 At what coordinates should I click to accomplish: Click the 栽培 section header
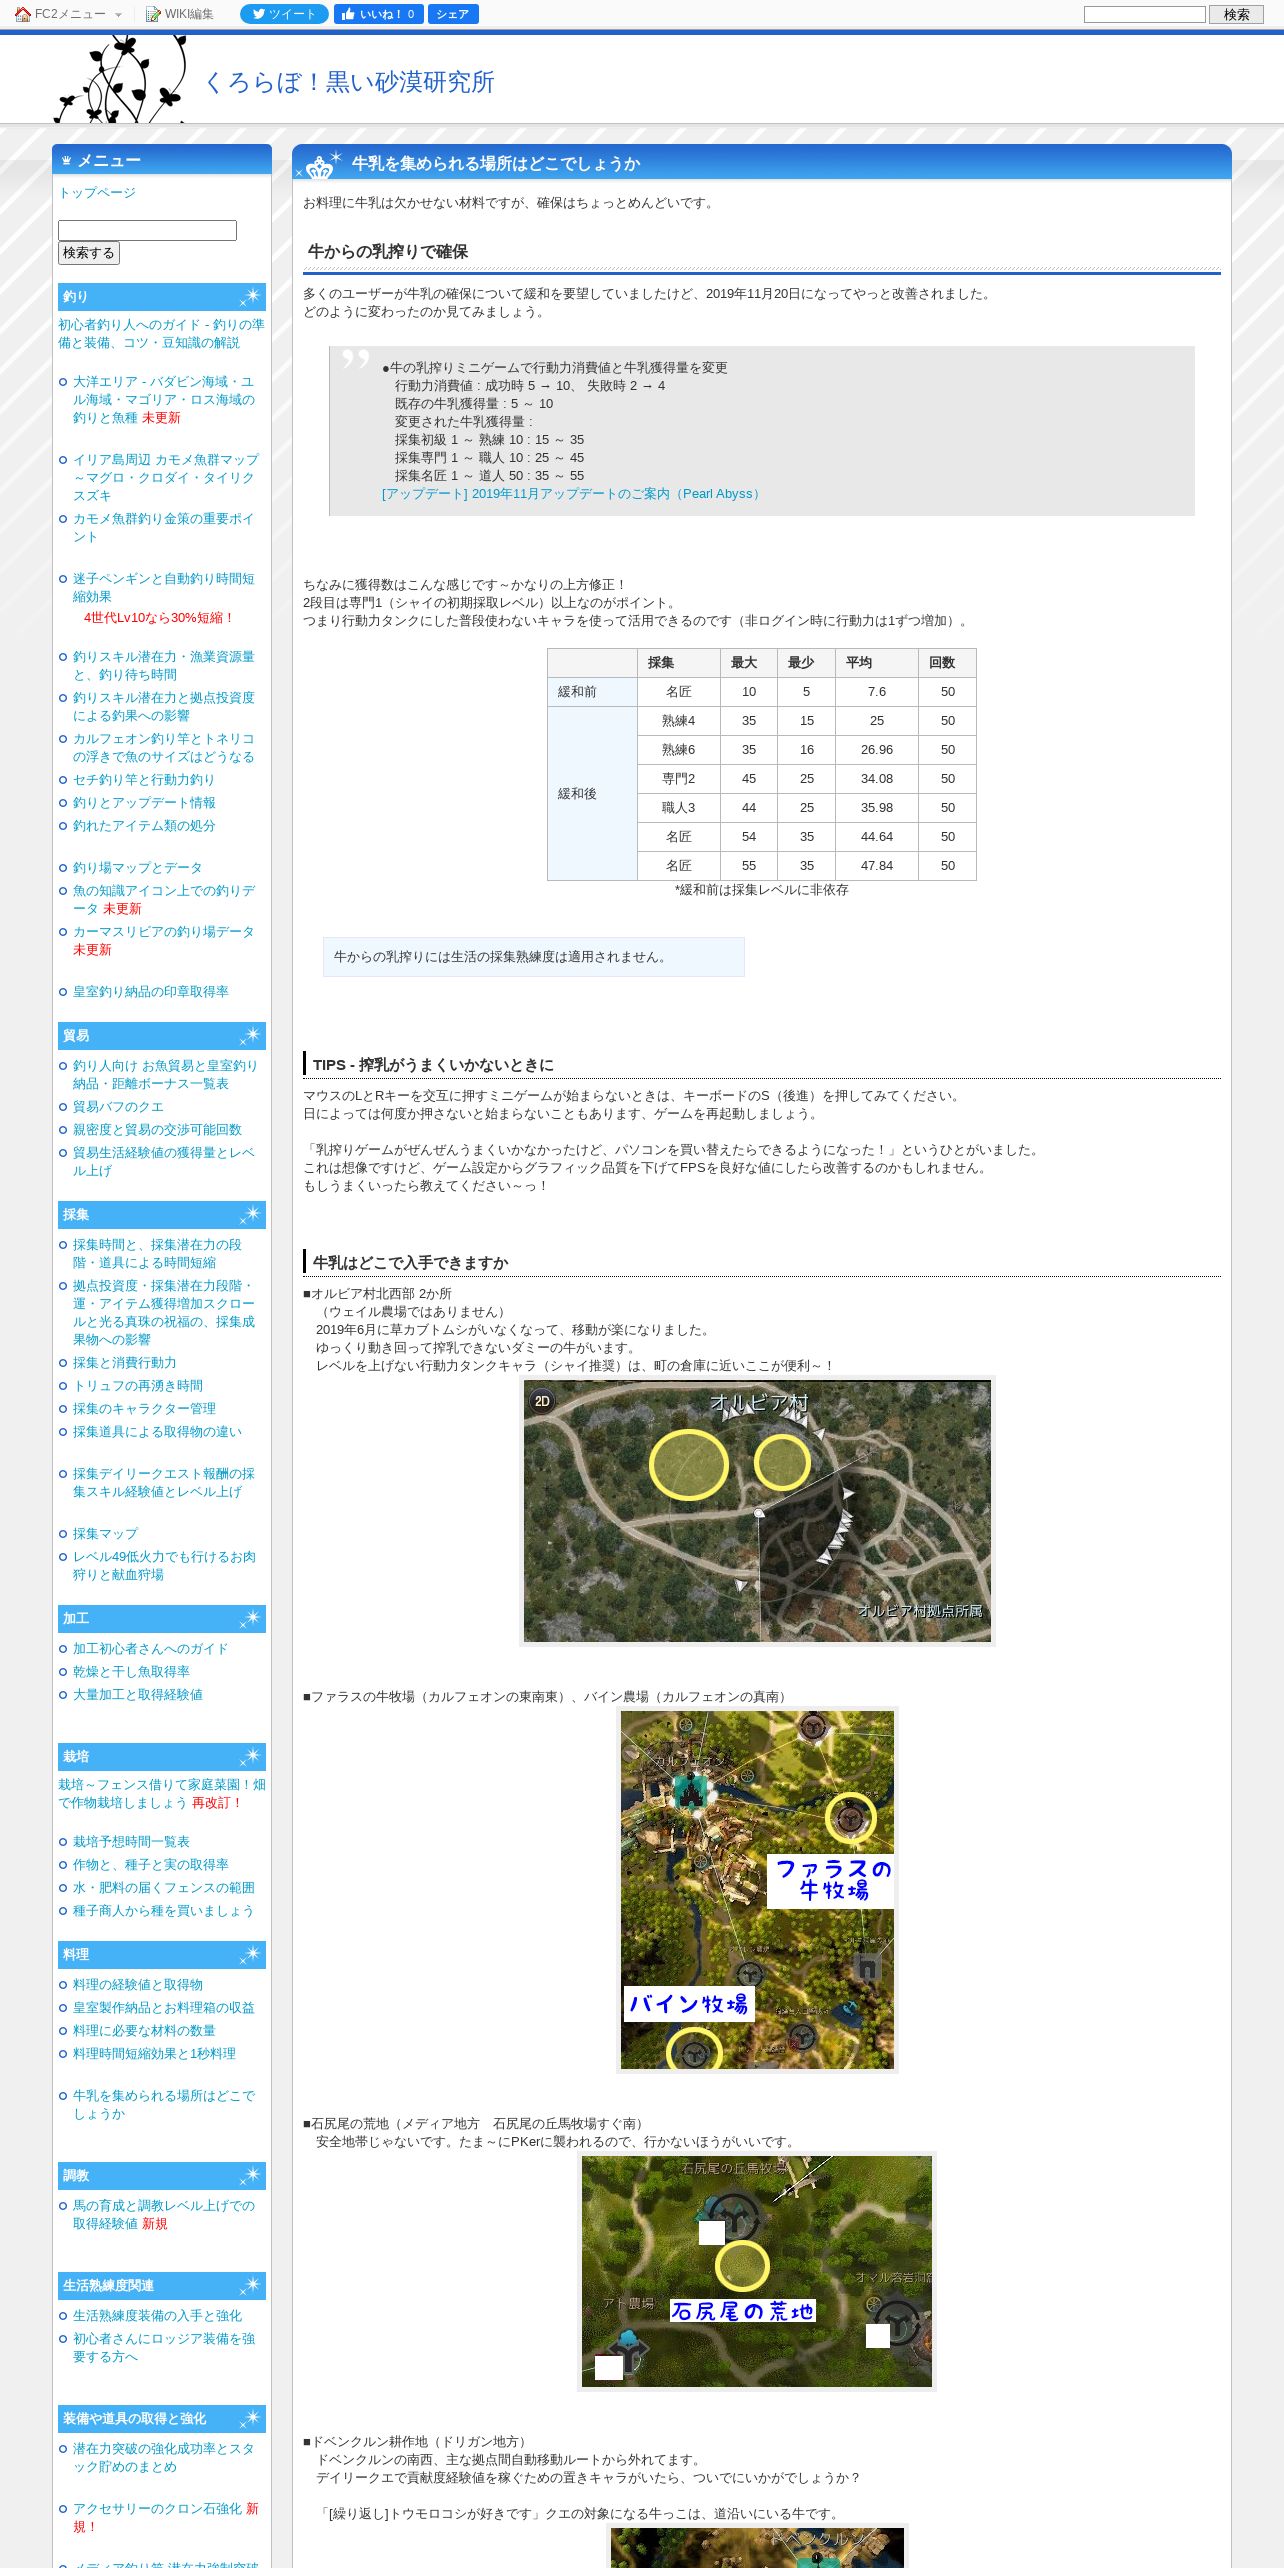162,1756
